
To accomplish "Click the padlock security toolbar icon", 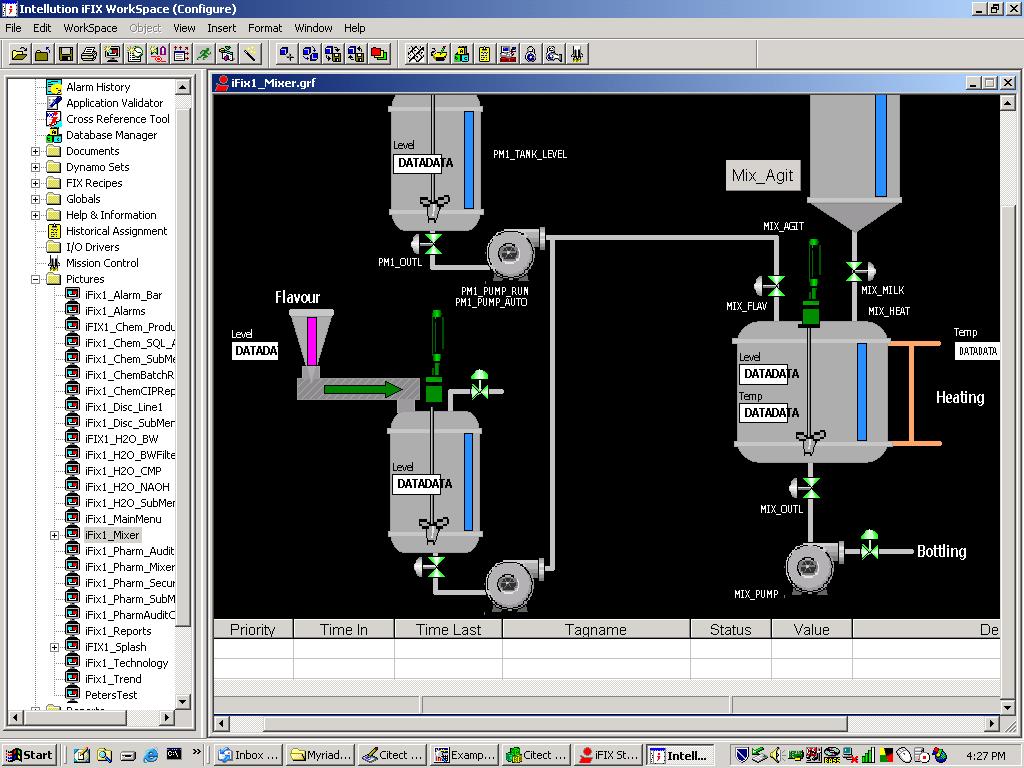I will [531, 54].
